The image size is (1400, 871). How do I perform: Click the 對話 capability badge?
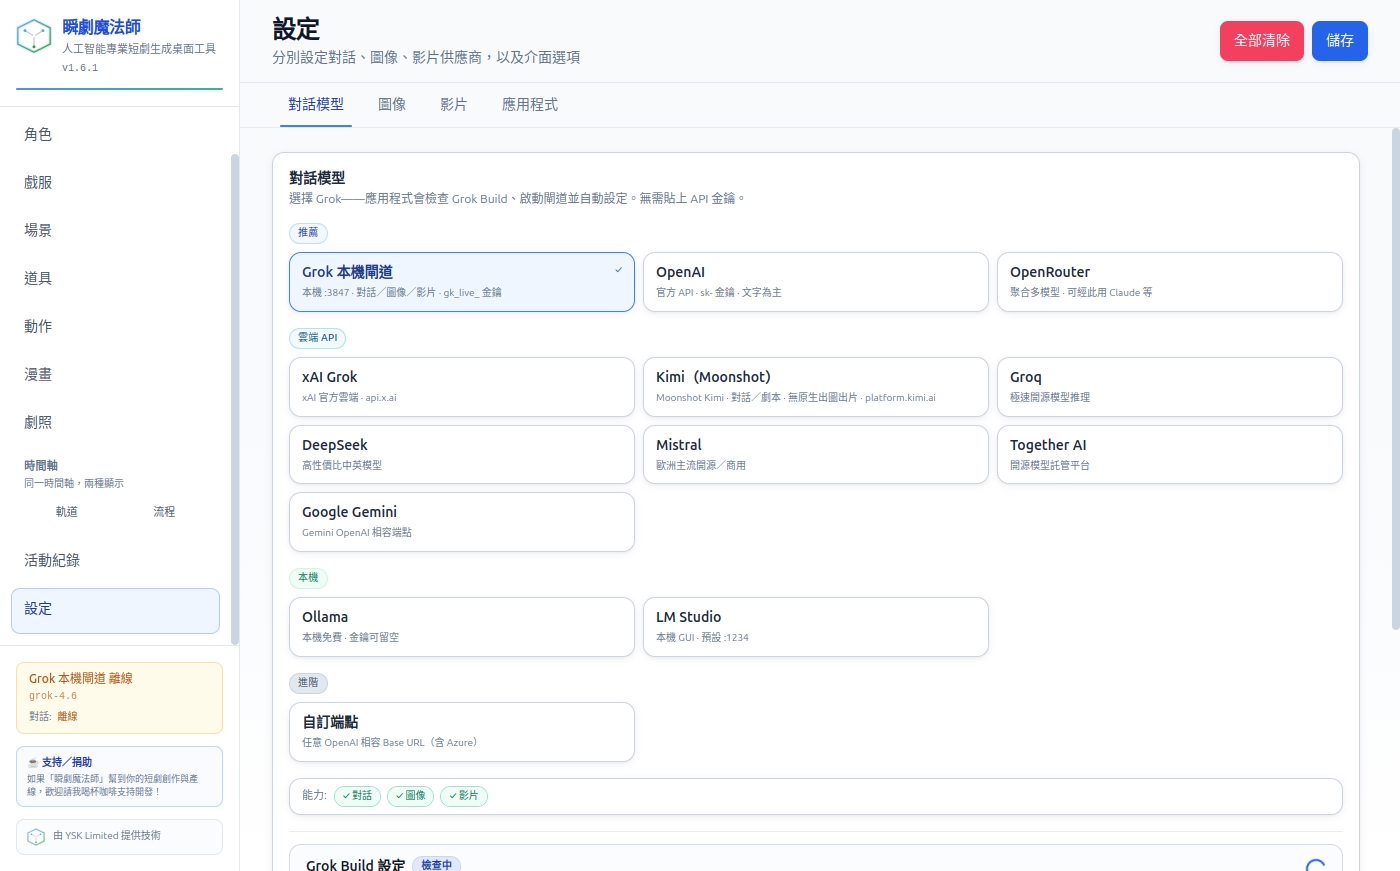point(357,796)
